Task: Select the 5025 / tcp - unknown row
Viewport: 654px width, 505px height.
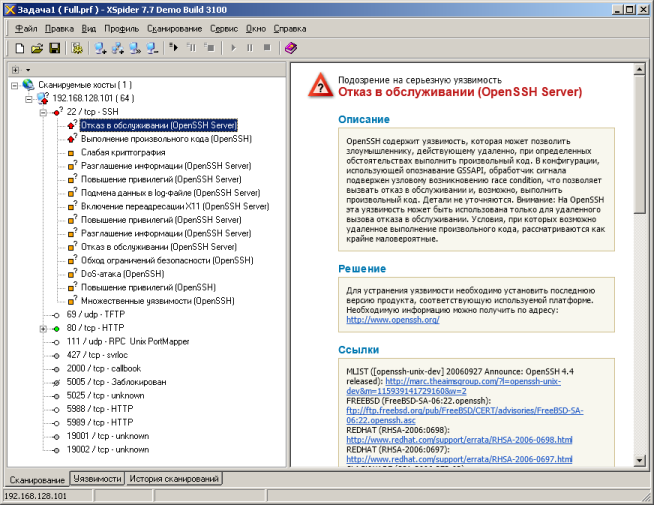Action: tap(105, 396)
